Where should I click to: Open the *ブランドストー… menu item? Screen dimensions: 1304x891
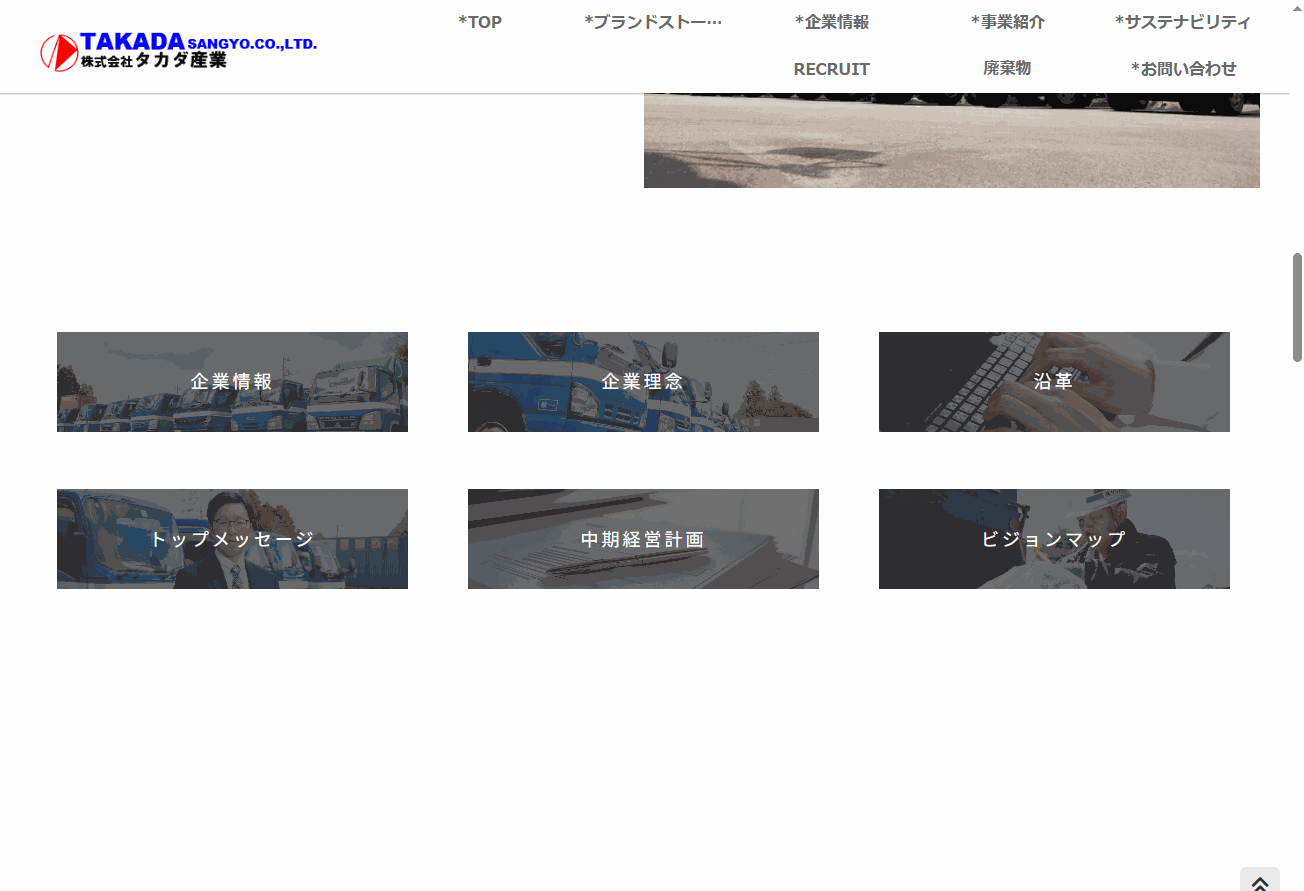pyautogui.click(x=653, y=22)
